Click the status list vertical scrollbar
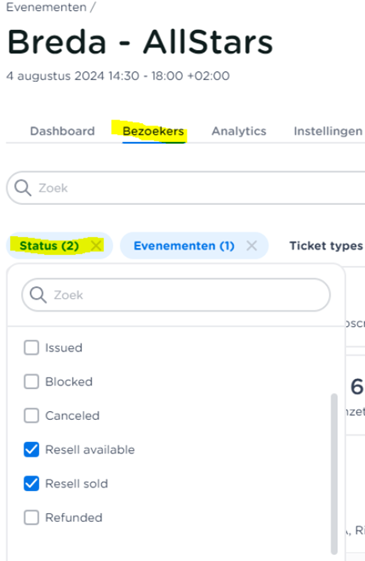The width and height of the screenshot is (365, 561). pos(334,473)
